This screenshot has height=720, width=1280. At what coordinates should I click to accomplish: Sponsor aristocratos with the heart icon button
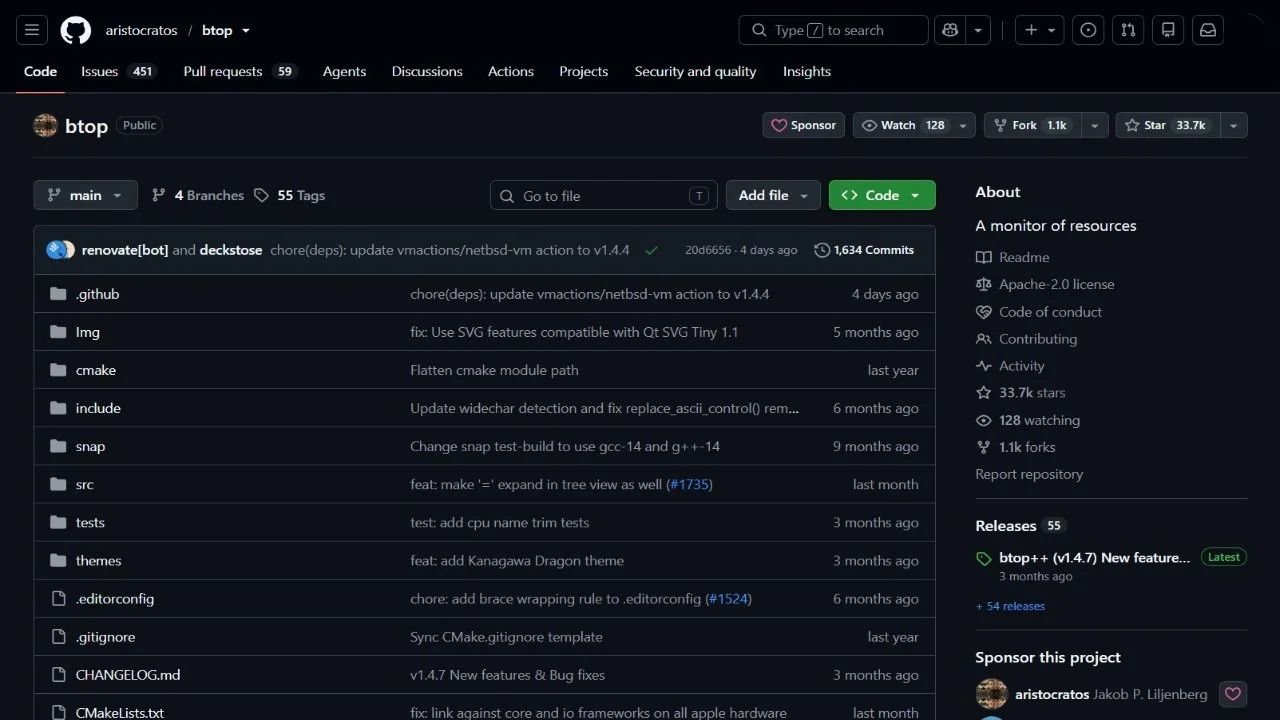(1233, 694)
